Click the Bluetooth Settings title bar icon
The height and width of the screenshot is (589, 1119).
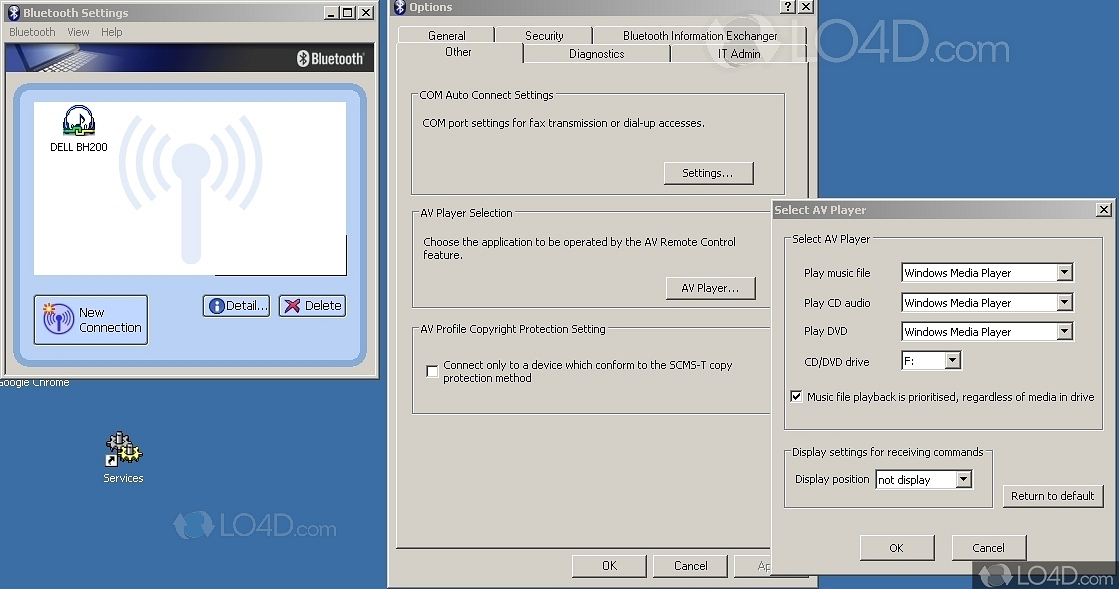click(13, 13)
